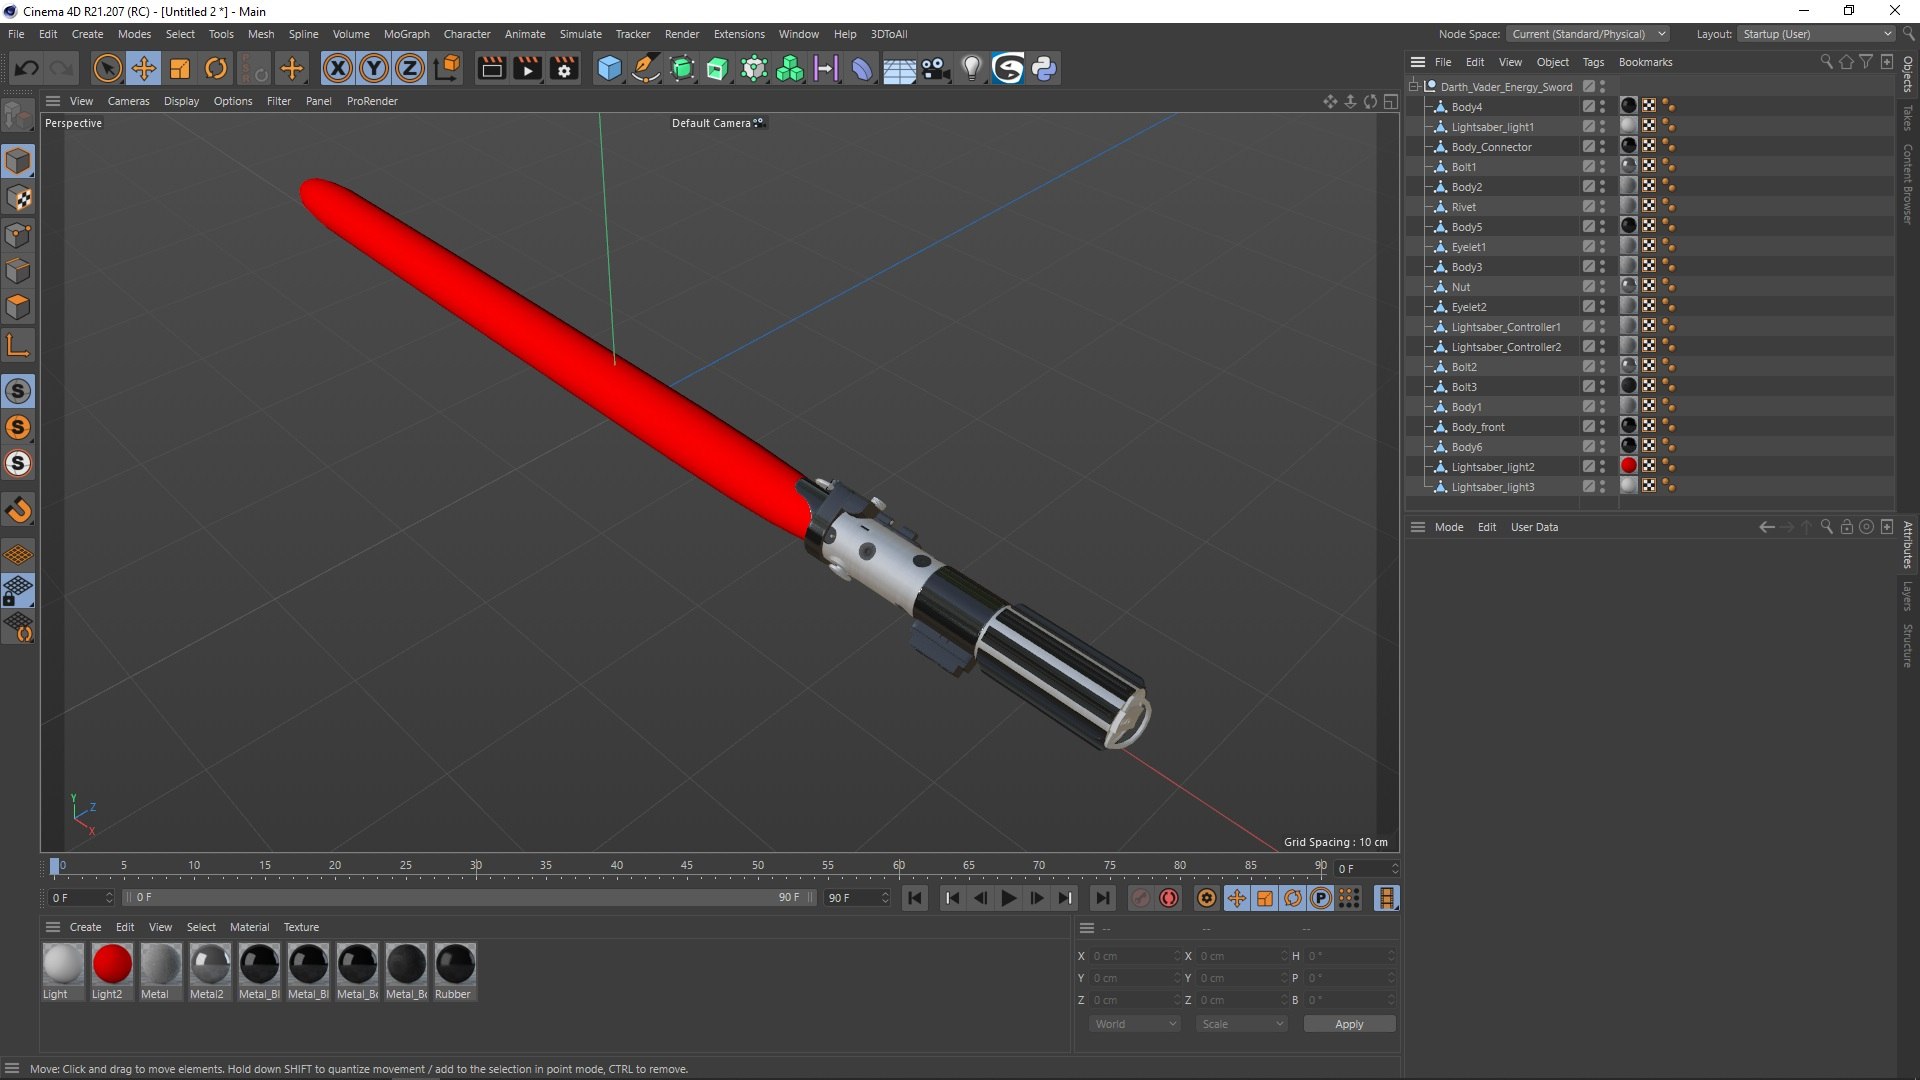
Task: Click the red material tag on Lightsaber_light2
Action: click(1628, 466)
